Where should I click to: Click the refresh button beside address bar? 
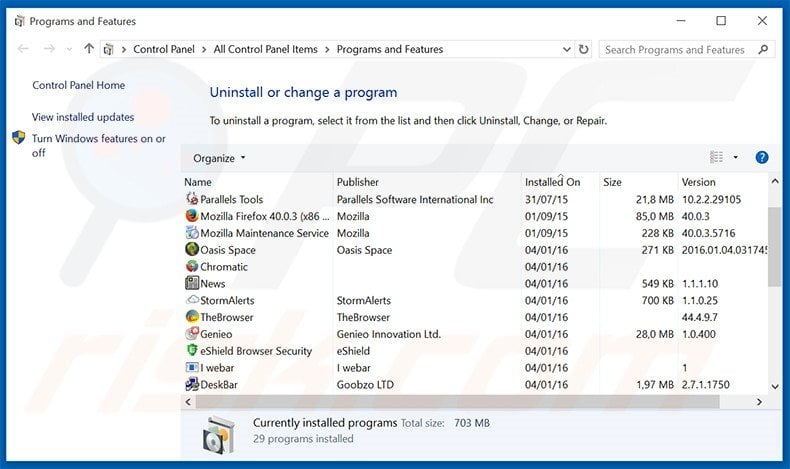(x=583, y=49)
